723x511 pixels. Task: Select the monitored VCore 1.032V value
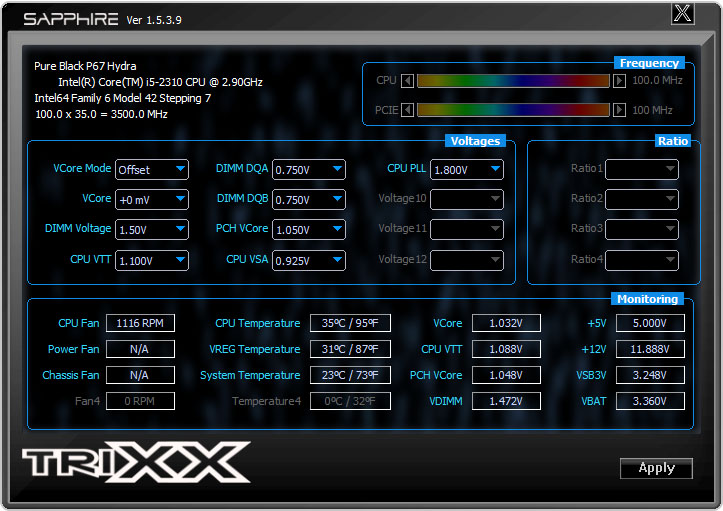(x=506, y=323)
